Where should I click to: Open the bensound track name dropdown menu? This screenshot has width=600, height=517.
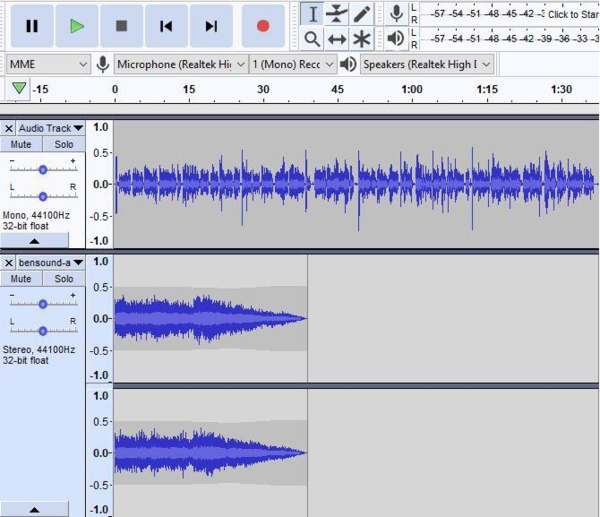click(x=51, y=263)
